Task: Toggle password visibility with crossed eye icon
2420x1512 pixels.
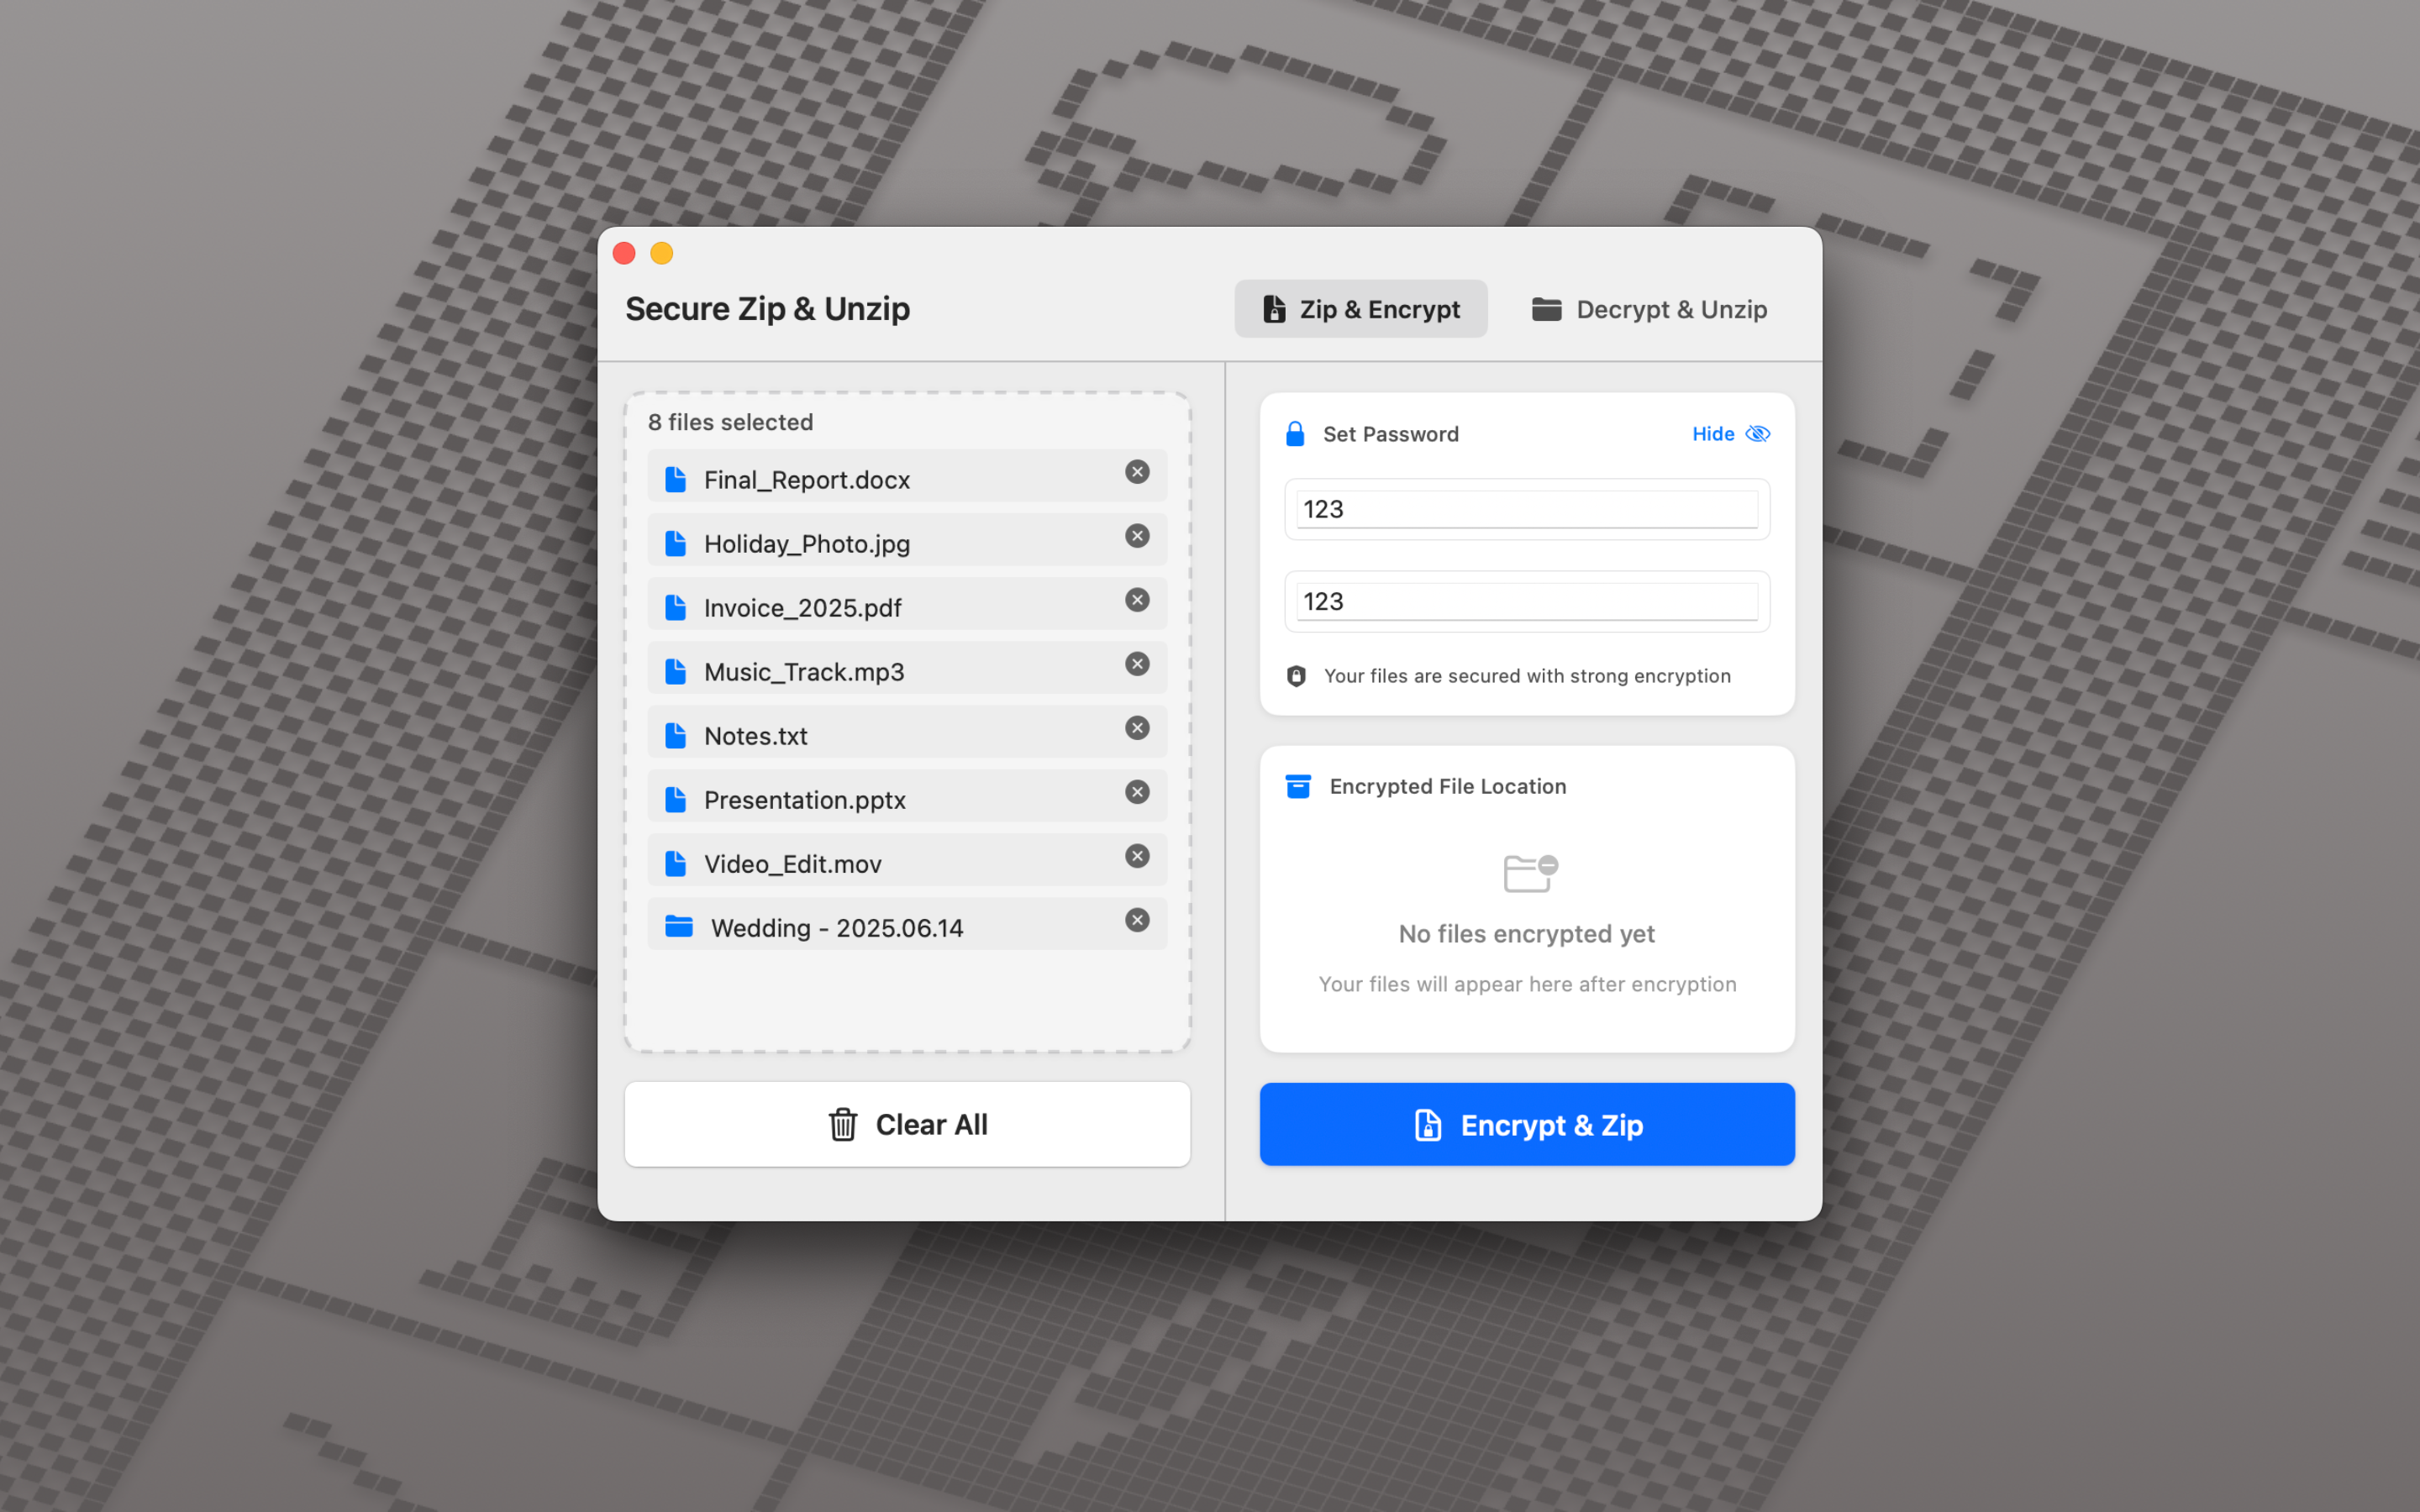Action: point(1757,434)
